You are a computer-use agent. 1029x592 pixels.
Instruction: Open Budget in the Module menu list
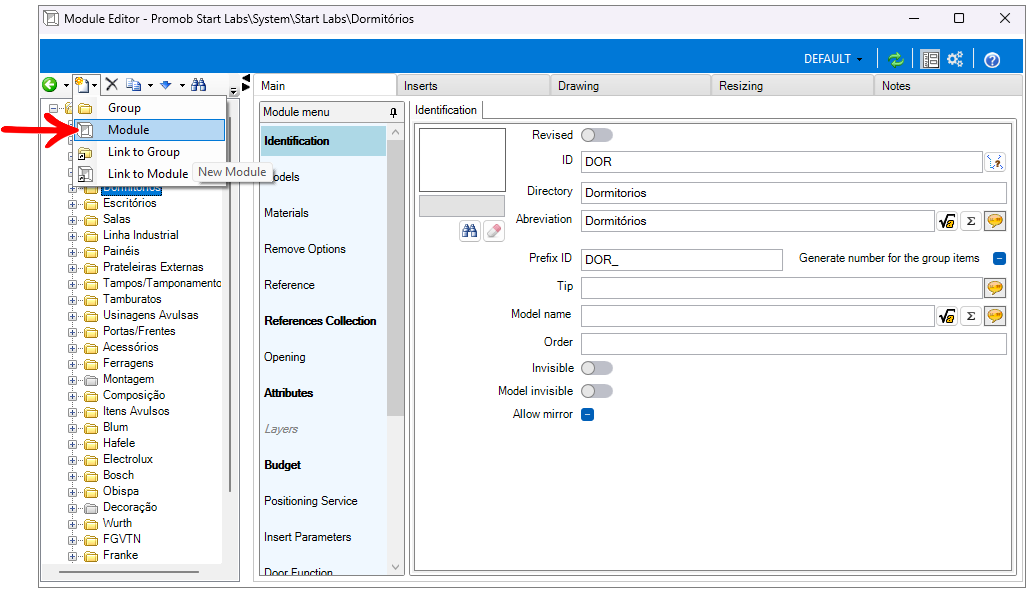click(282, 465)
